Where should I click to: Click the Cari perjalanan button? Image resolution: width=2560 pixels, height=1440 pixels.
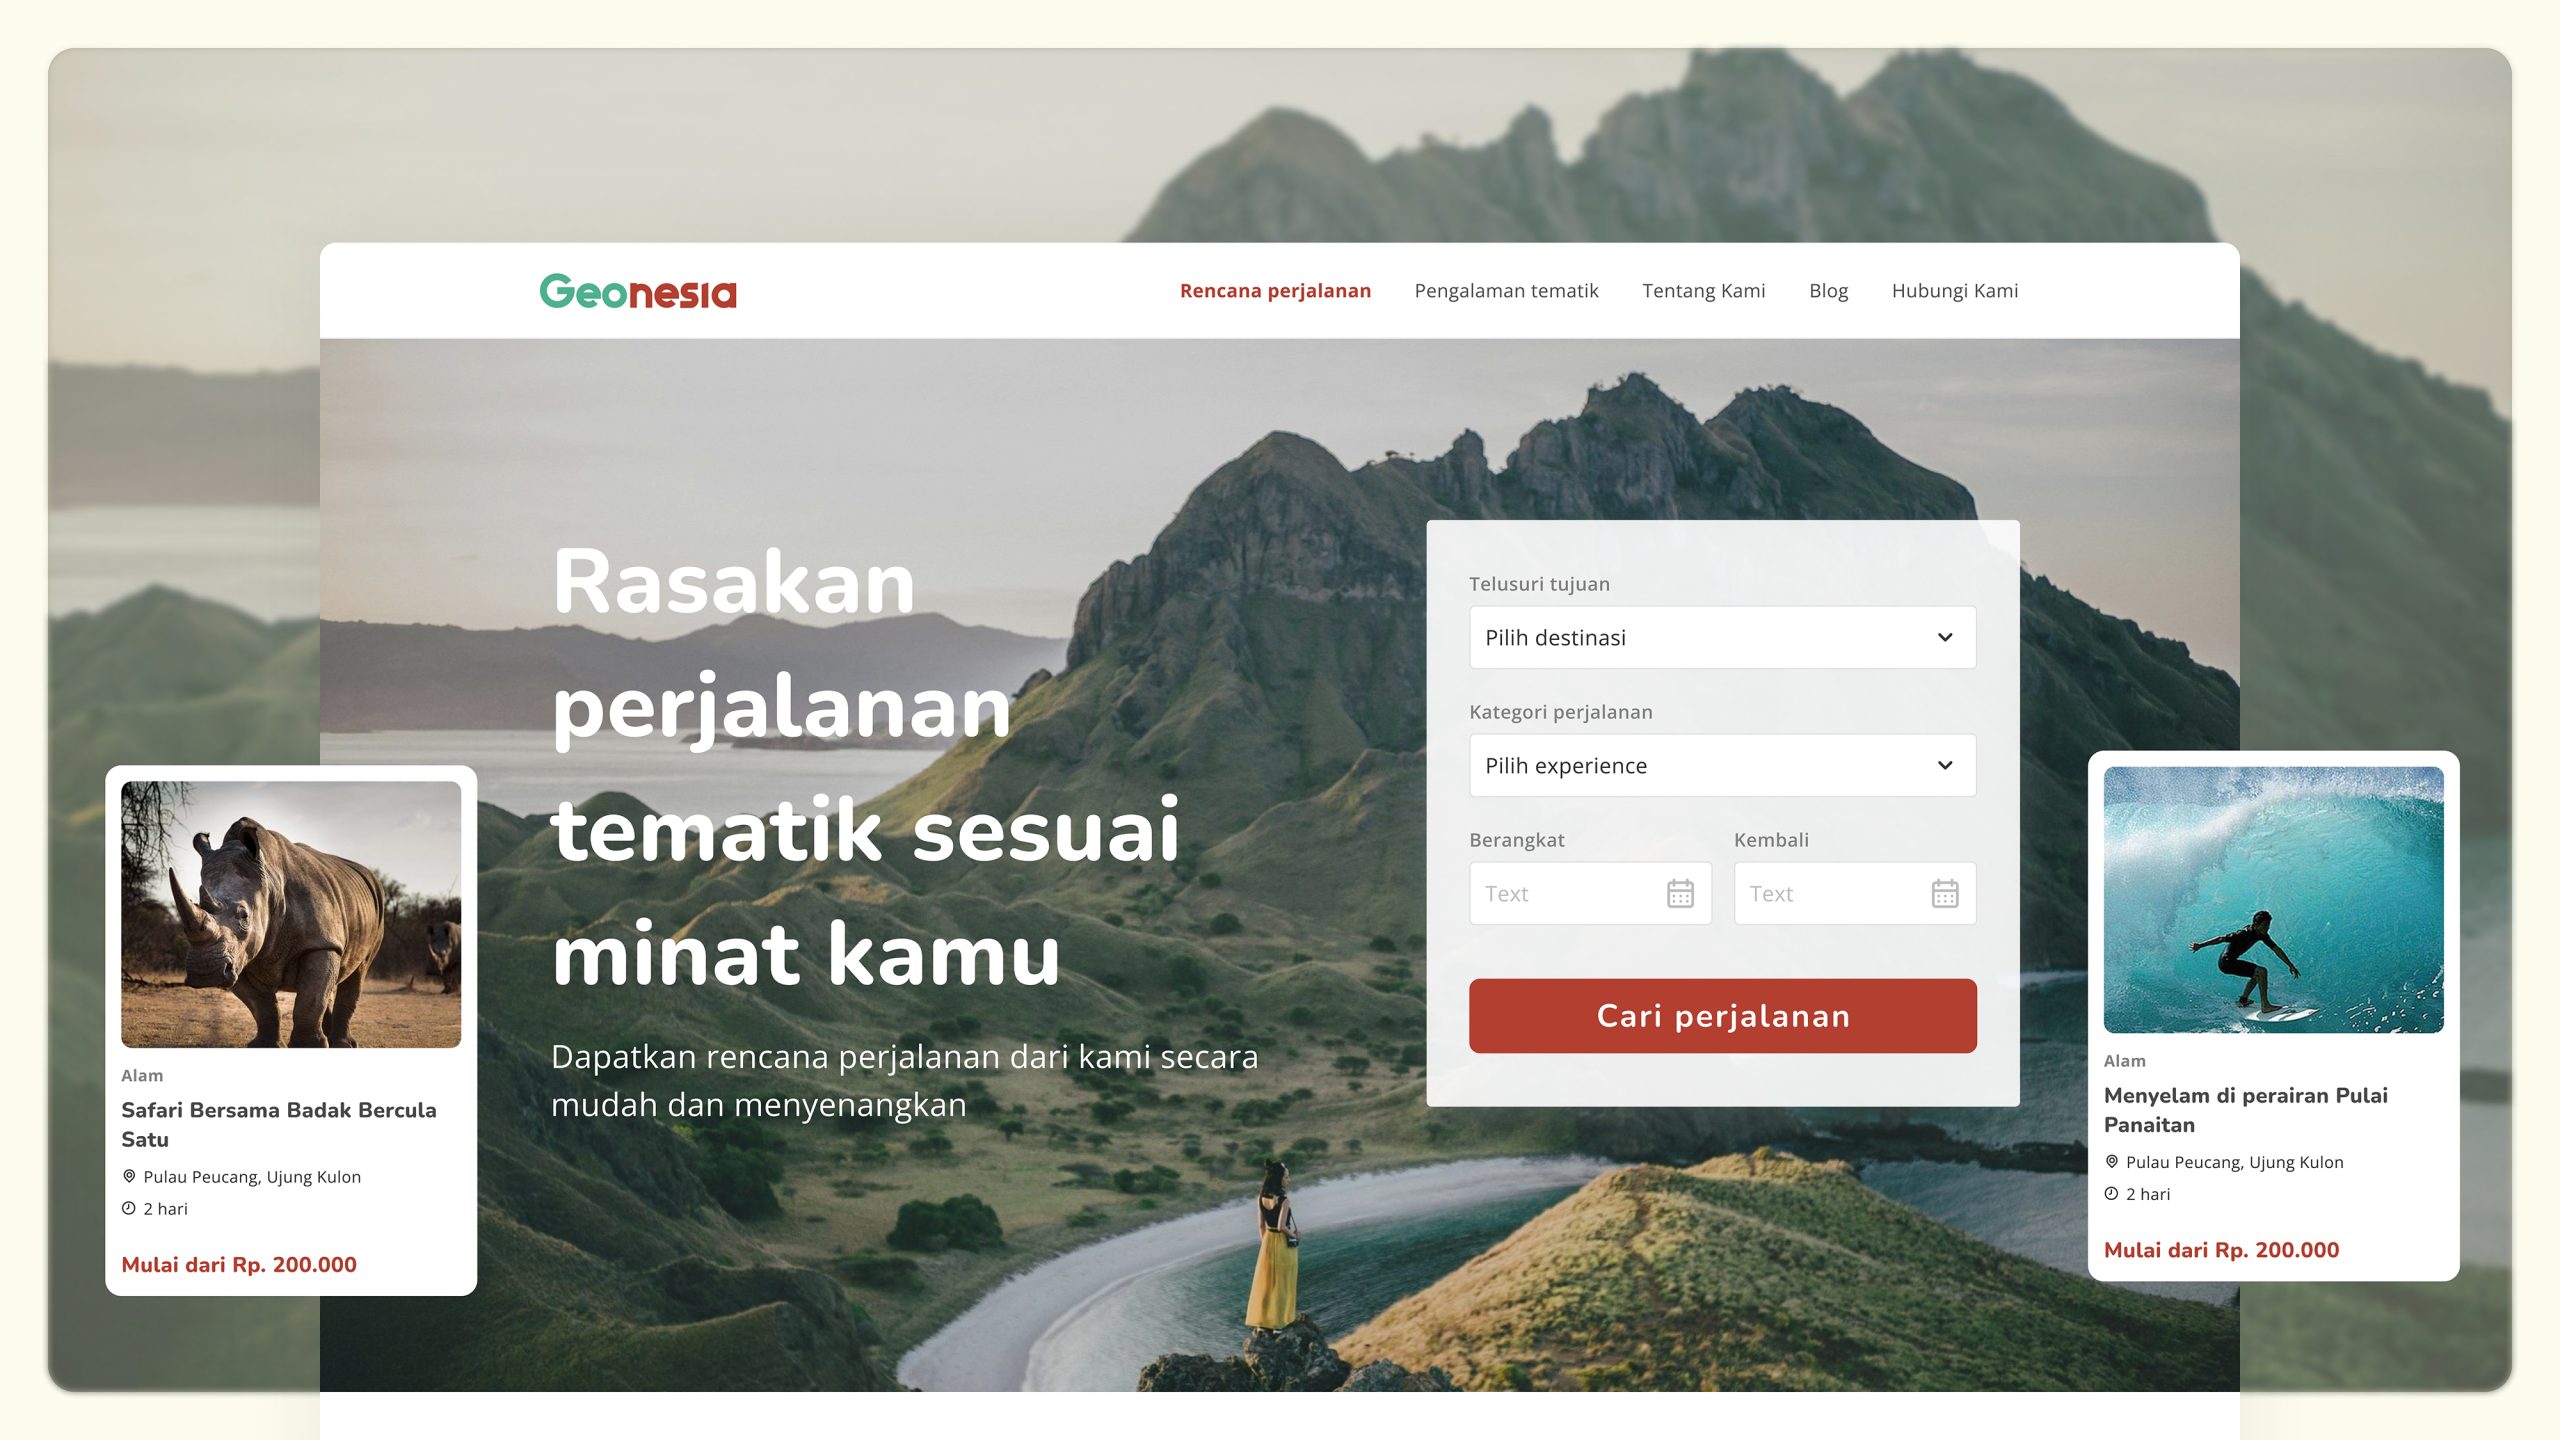pos(1722,1015)
